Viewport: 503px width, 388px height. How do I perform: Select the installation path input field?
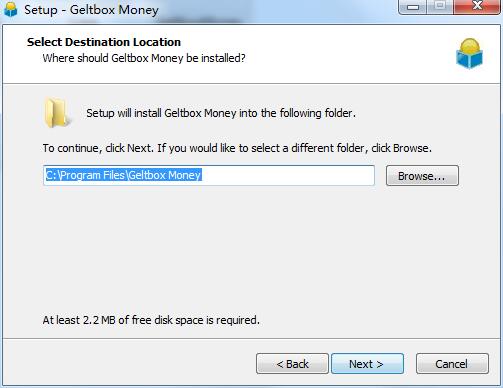[x=209, y=175]
